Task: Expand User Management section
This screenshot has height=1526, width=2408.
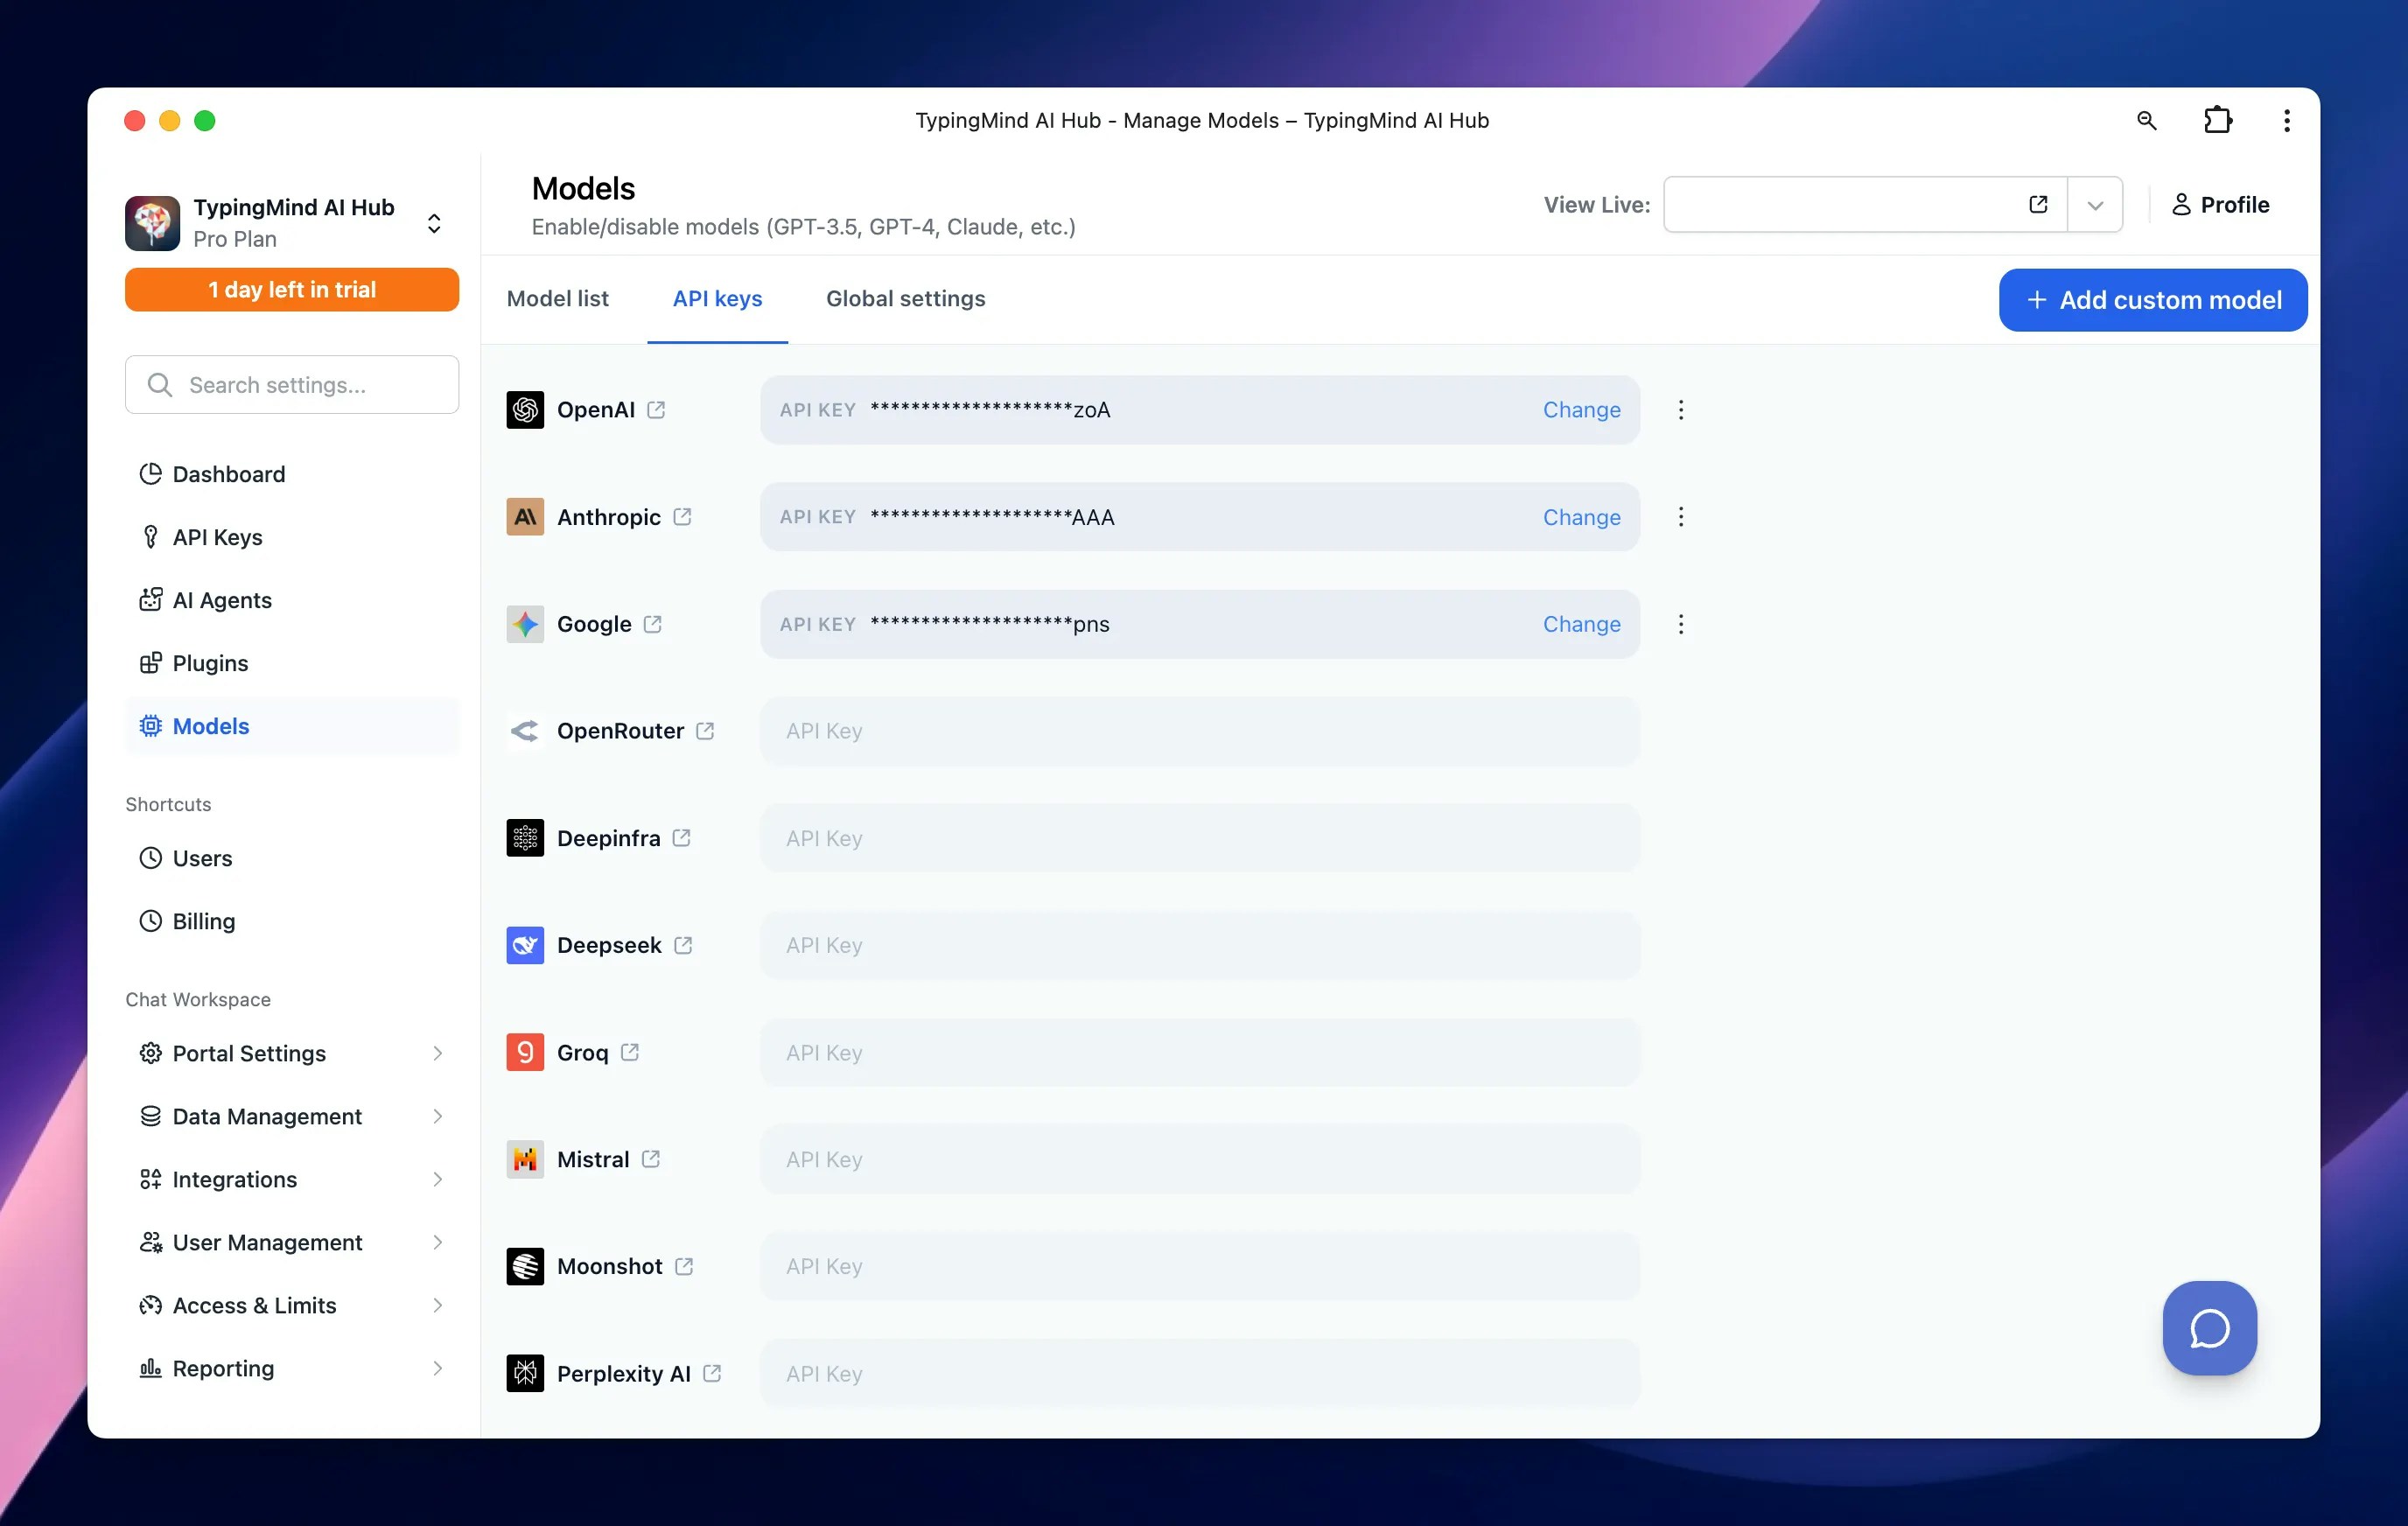Action: point(438,1242)
